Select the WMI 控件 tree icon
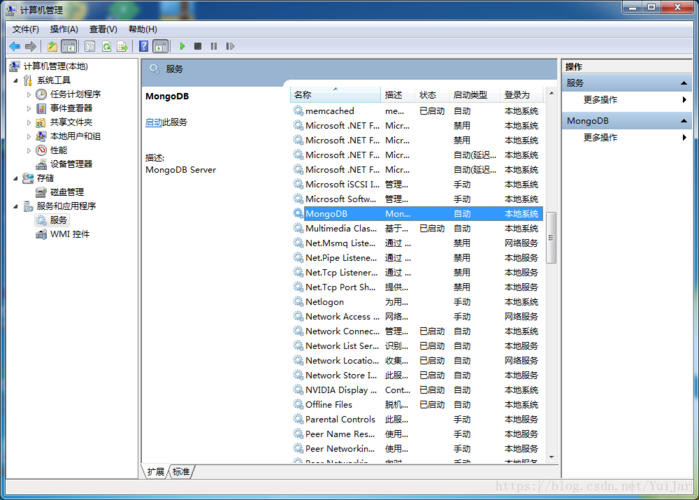The image size is (699, 500). coord(41,234)
